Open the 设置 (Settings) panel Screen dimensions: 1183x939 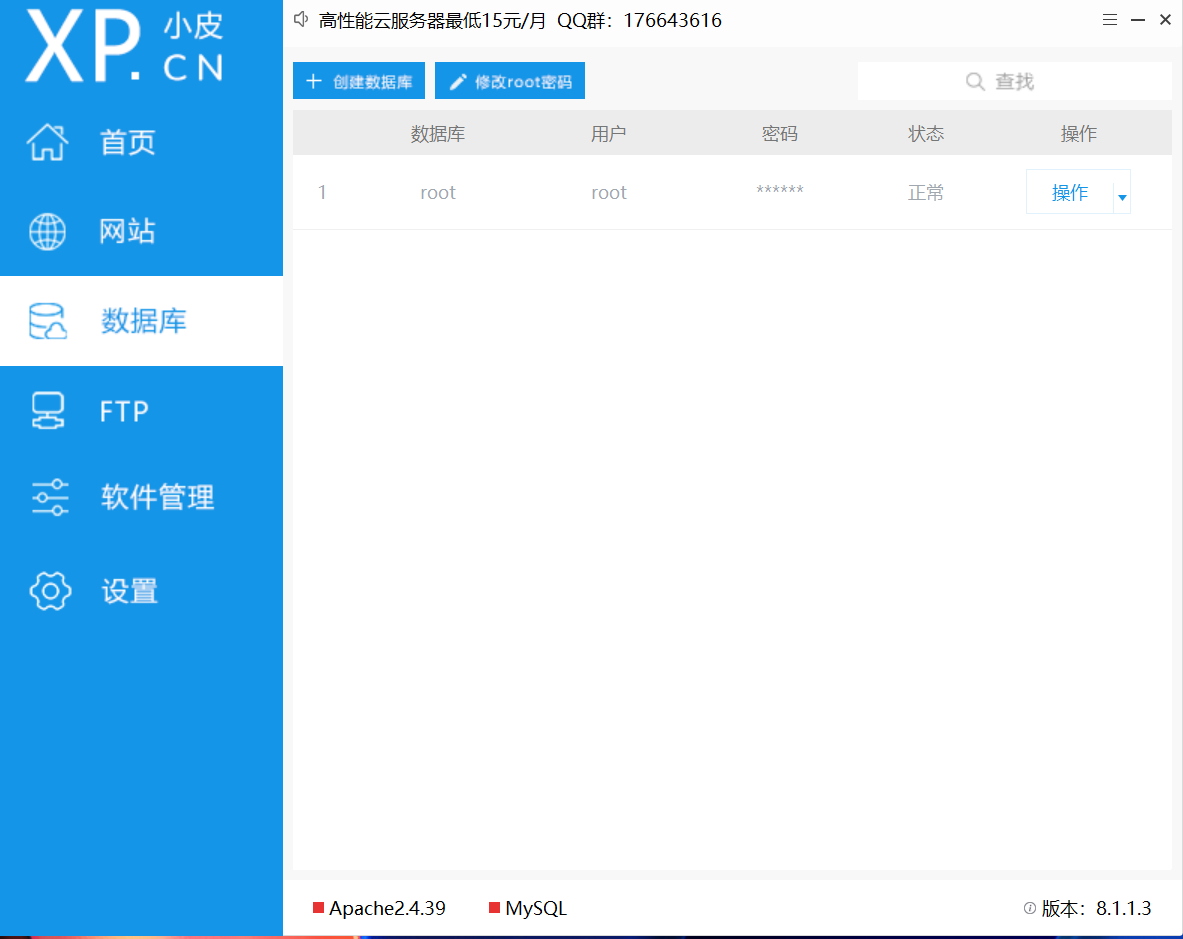pyautogui.click(x=129, y=590)
